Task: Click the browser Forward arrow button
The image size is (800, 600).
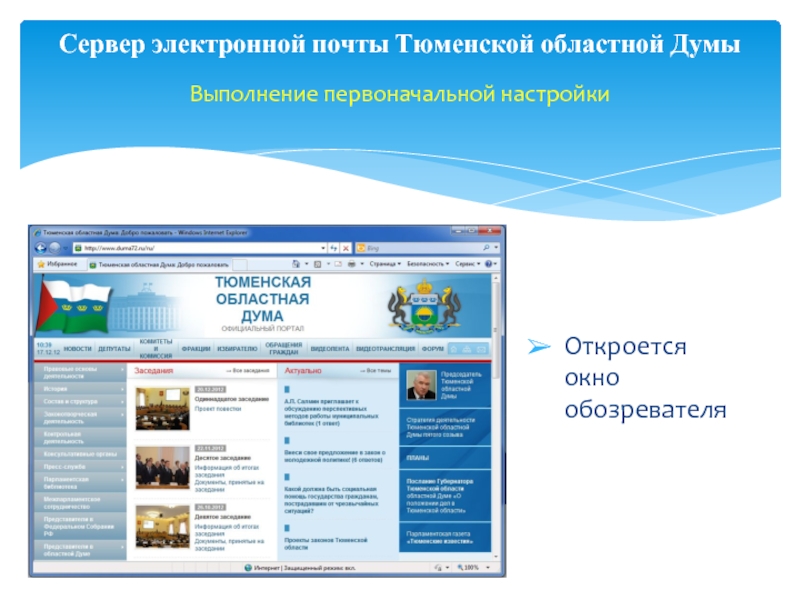Action: tap(55, 248)
